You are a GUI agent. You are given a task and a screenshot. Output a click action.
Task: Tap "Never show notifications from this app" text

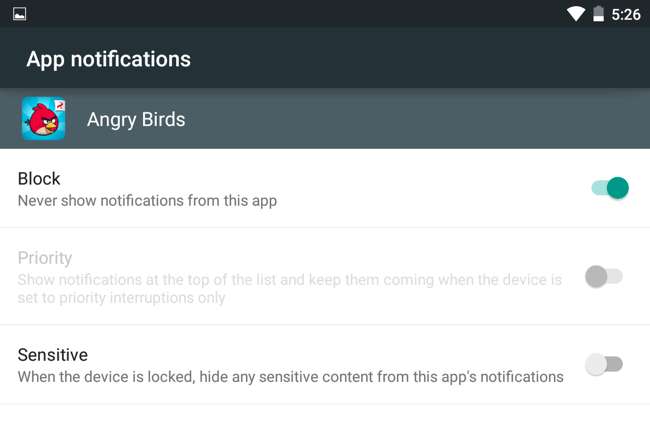(x=147, y=200)
